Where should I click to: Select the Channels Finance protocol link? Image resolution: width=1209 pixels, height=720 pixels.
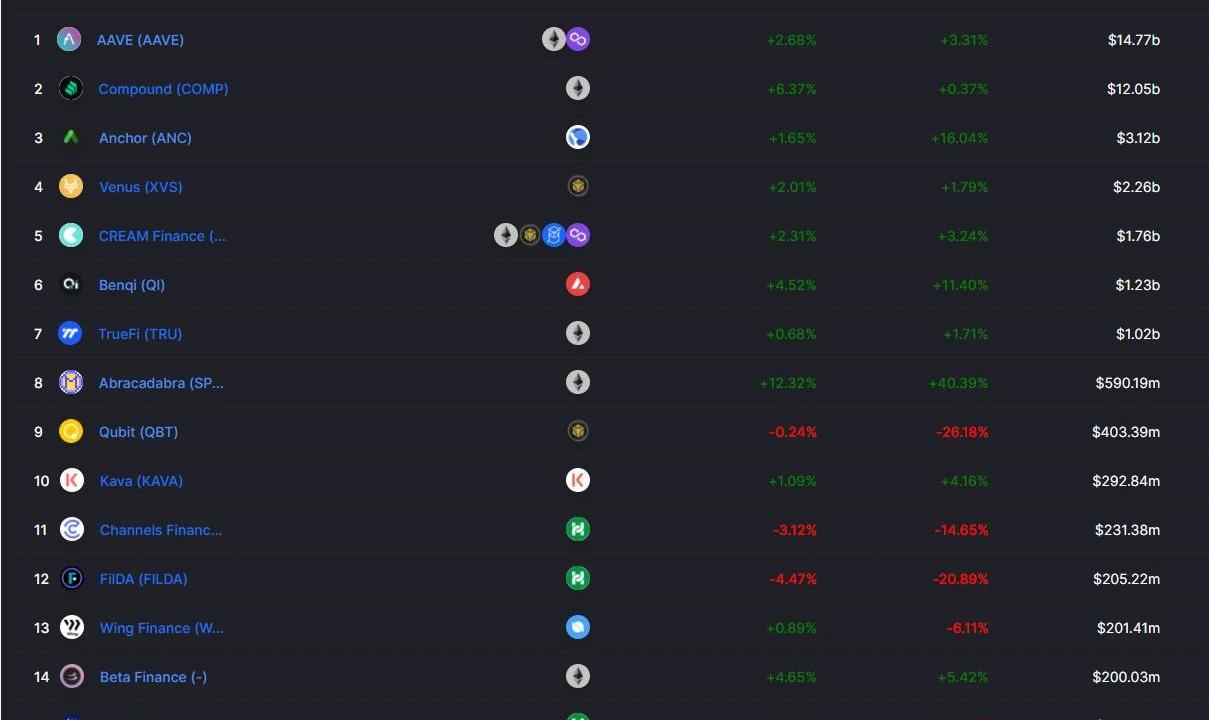click(x=161, y=530)
